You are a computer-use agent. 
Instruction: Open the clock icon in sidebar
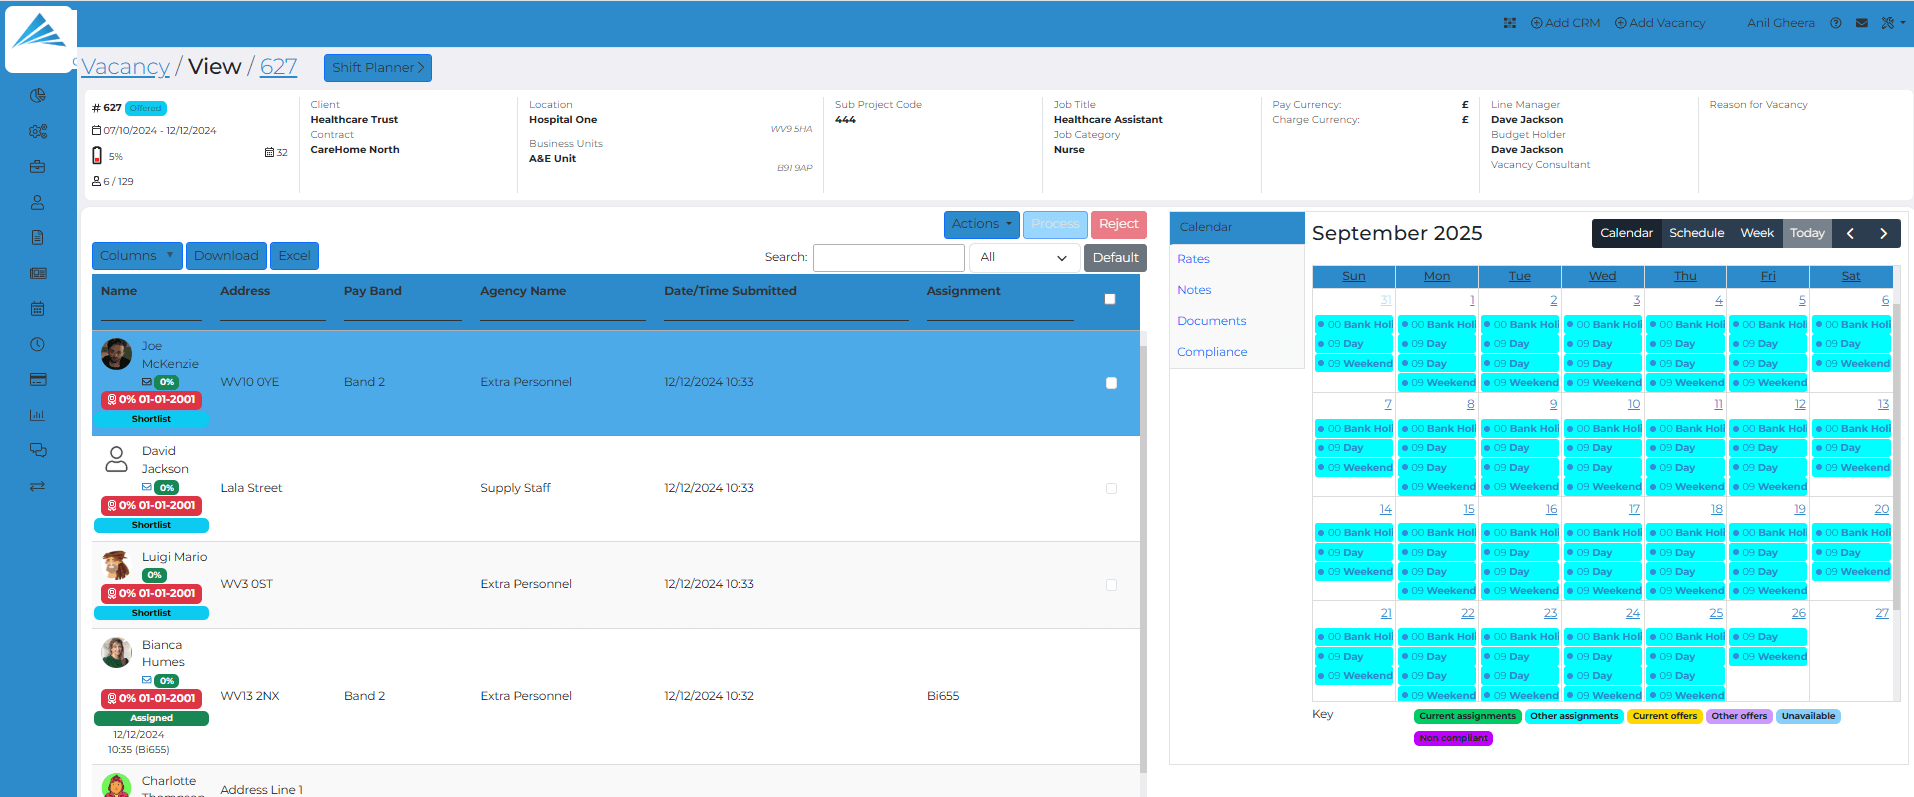tap(38, 344)
